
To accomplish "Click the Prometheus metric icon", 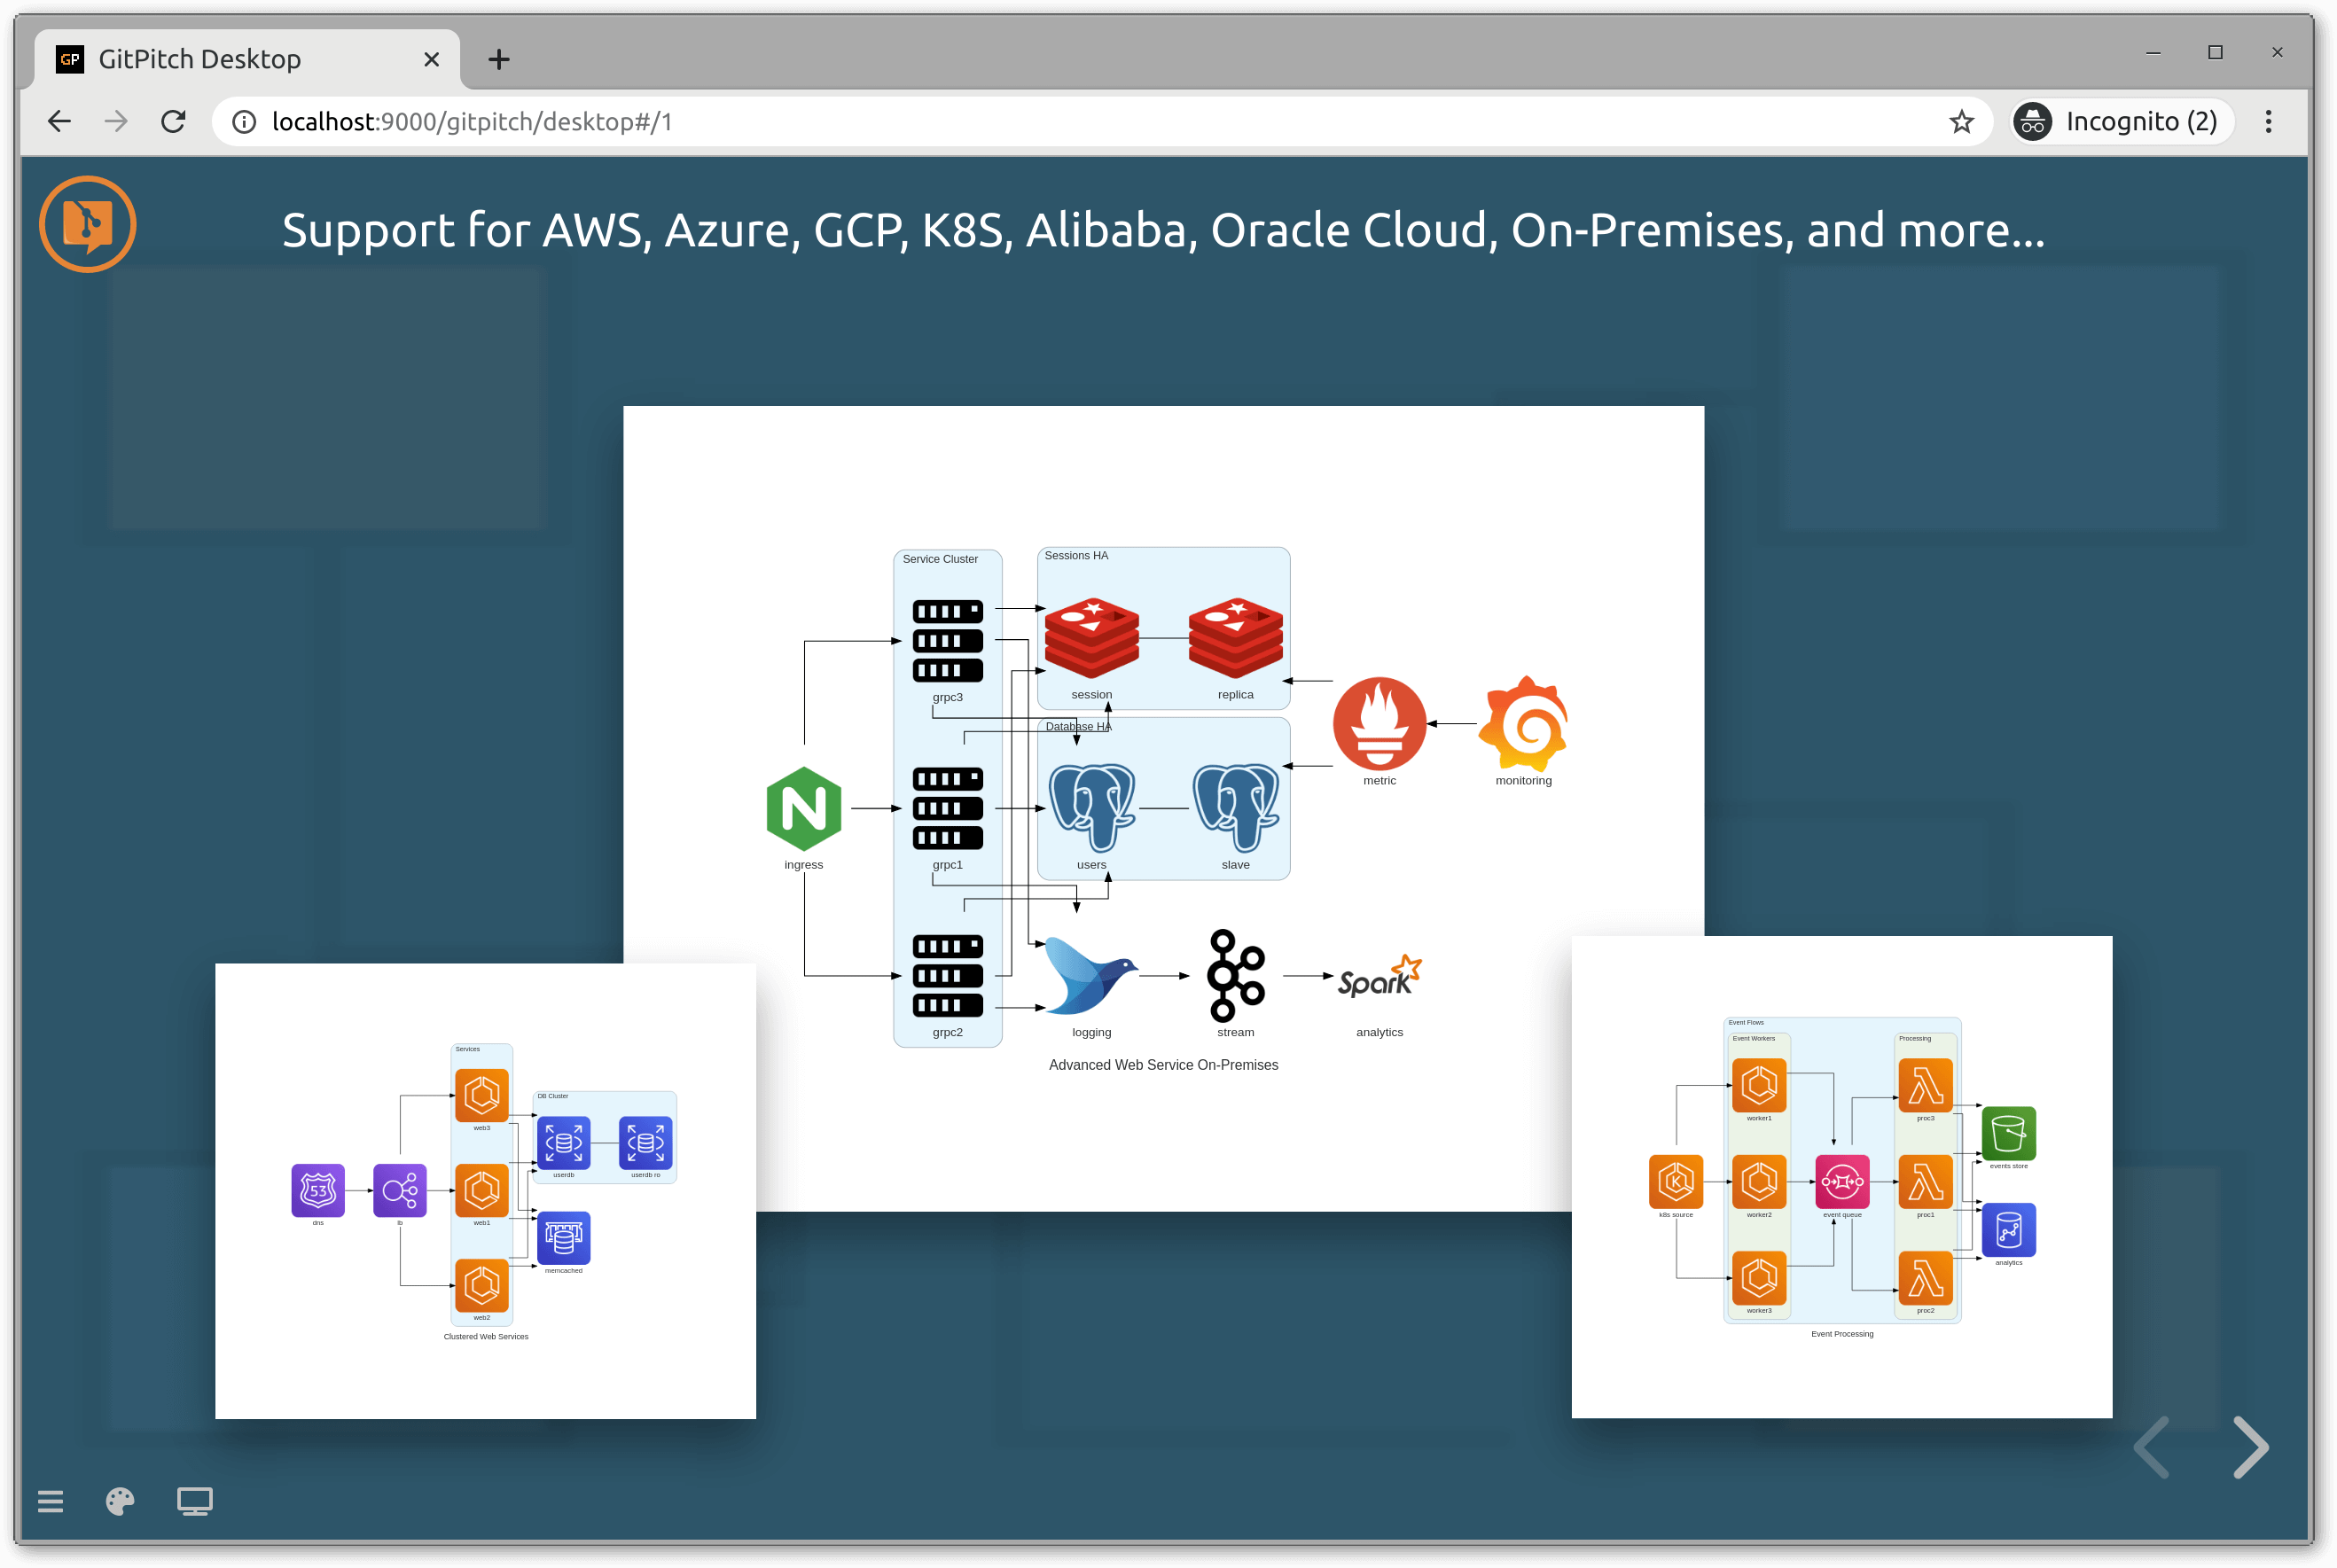I will tap(1379, 723).
